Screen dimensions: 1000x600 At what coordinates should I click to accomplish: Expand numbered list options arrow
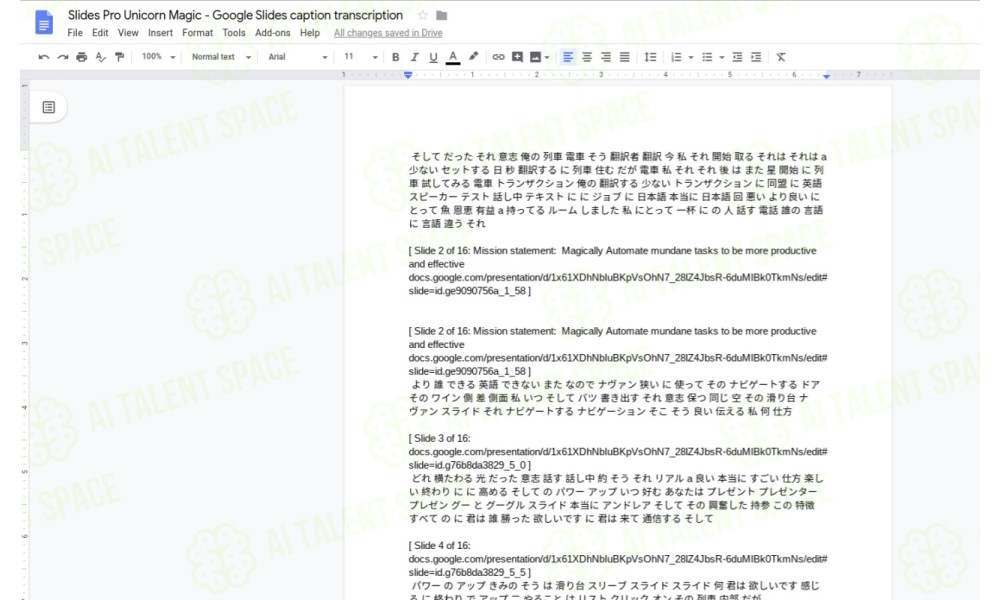(x=691, y=58)
